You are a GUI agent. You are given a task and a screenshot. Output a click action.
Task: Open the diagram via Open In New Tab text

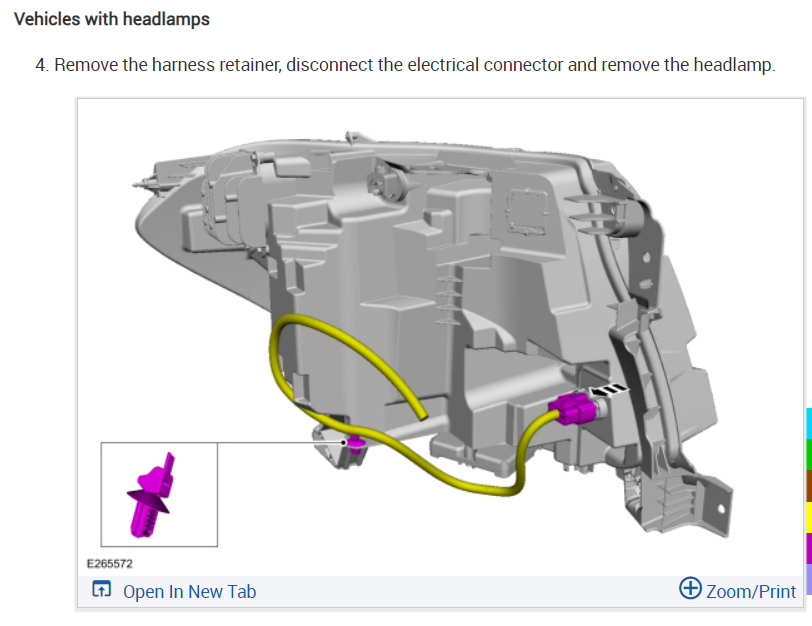[190, 591]
